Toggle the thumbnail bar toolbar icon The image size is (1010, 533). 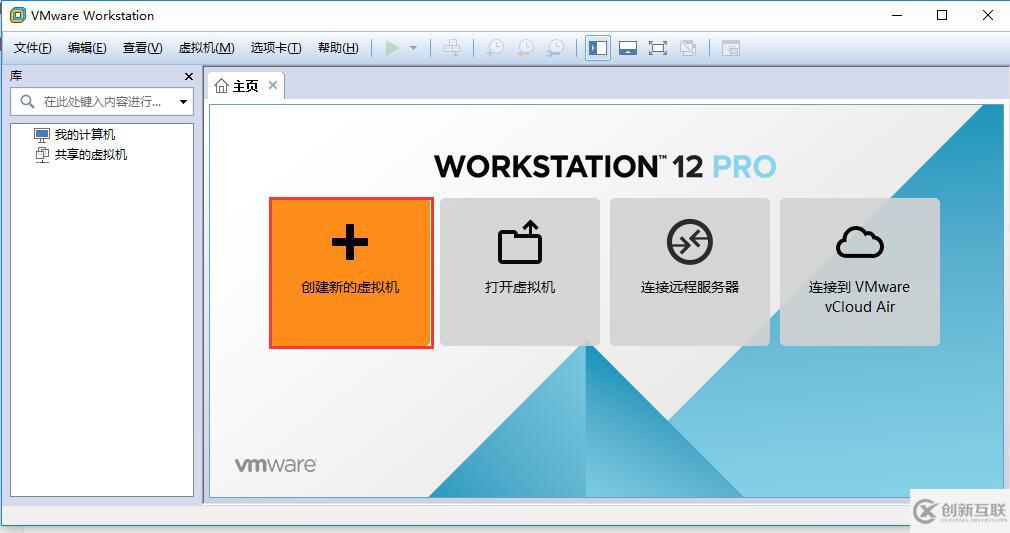coord(628,48)
